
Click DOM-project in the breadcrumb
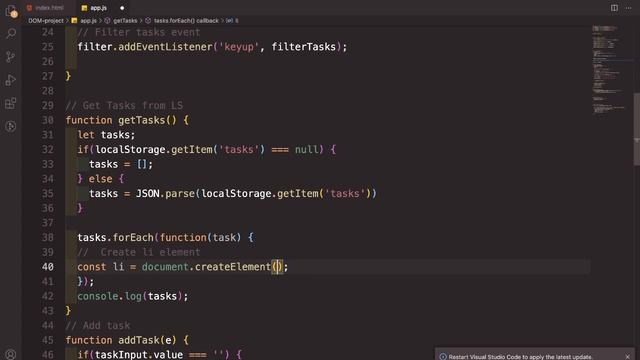pyautogui.click(x=46, y=20)
